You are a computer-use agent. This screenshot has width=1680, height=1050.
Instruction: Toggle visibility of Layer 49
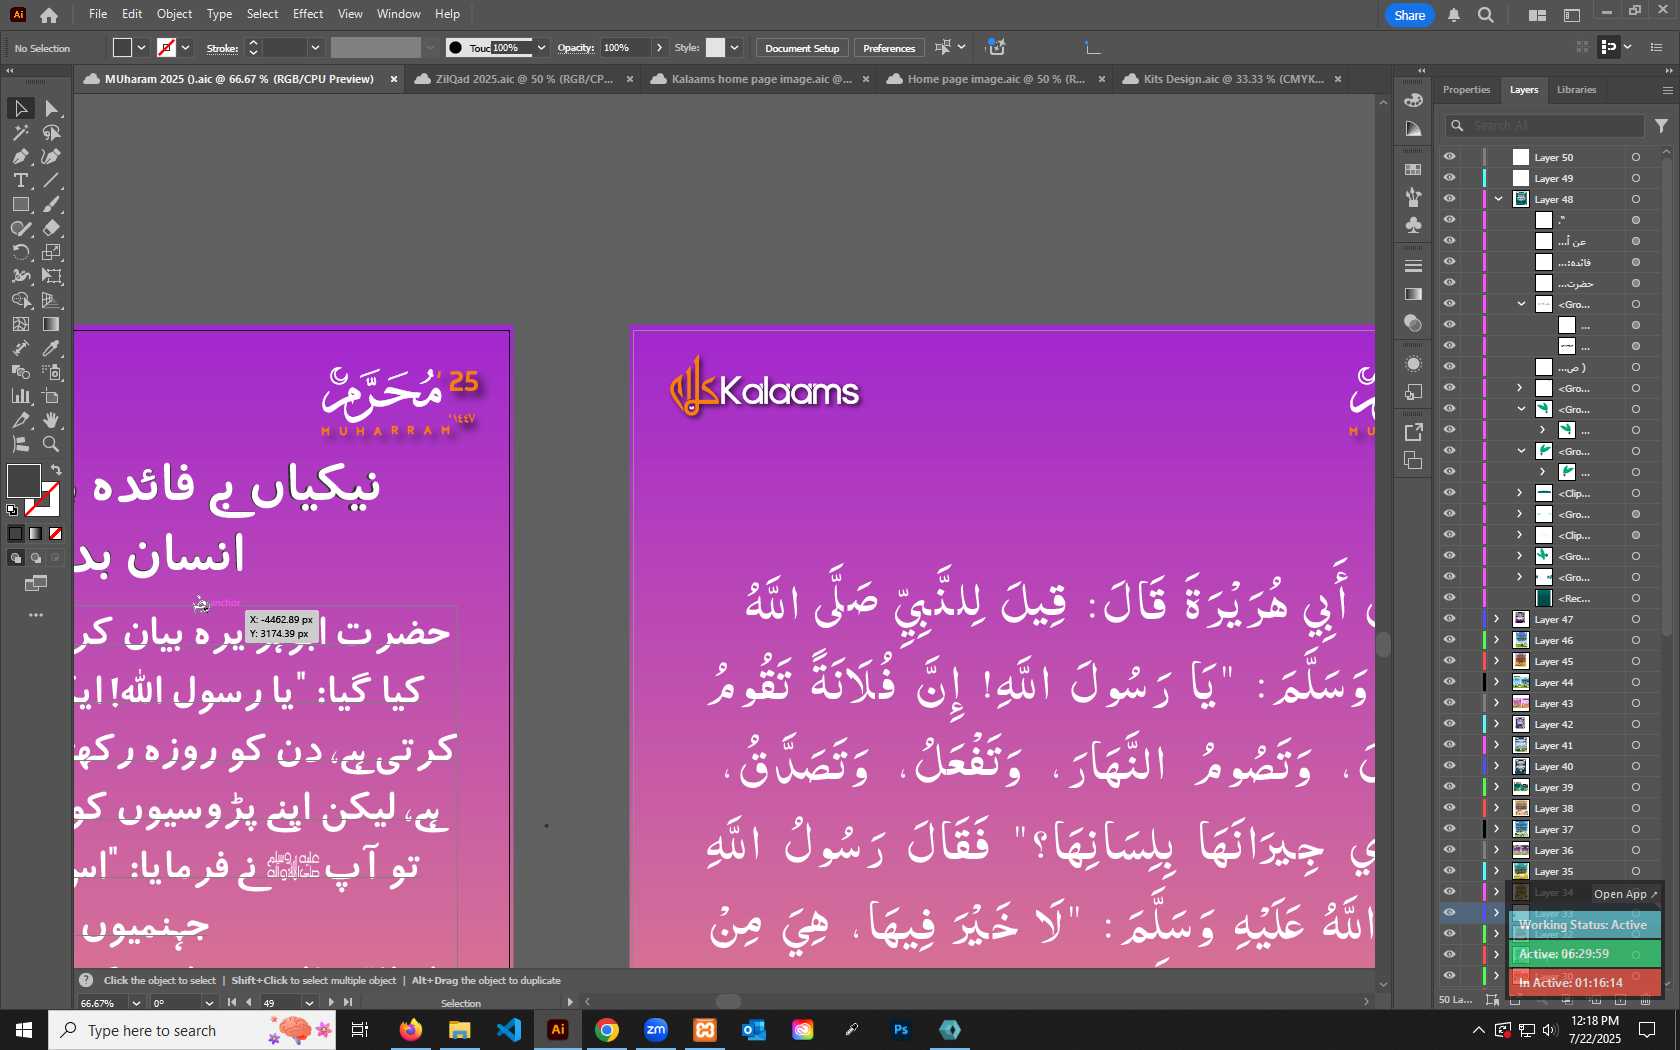[1449, 178]
